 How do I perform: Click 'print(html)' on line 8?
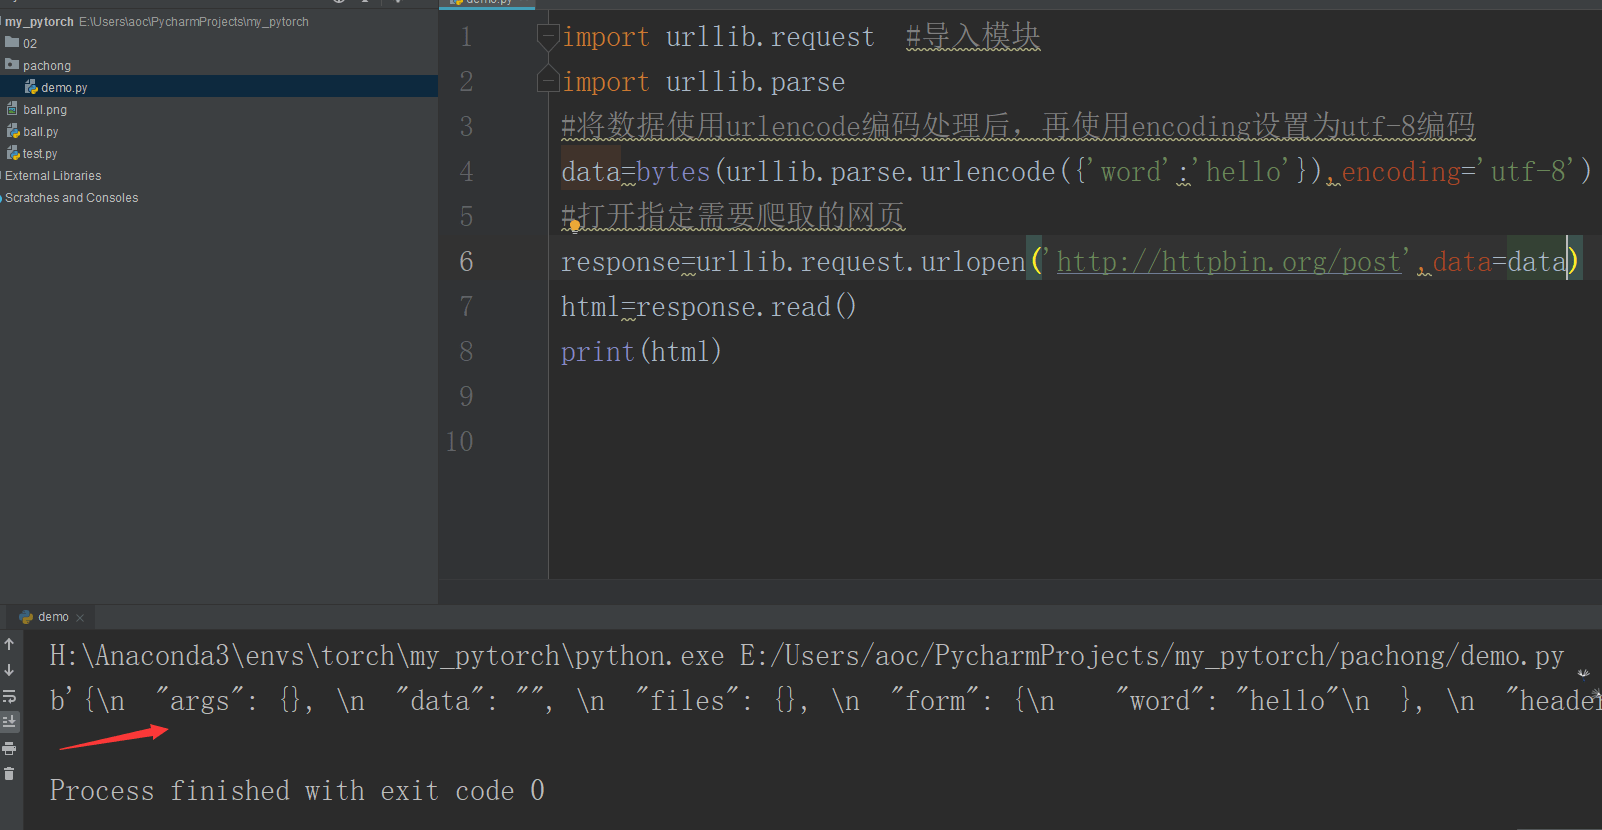coord(641,352)
